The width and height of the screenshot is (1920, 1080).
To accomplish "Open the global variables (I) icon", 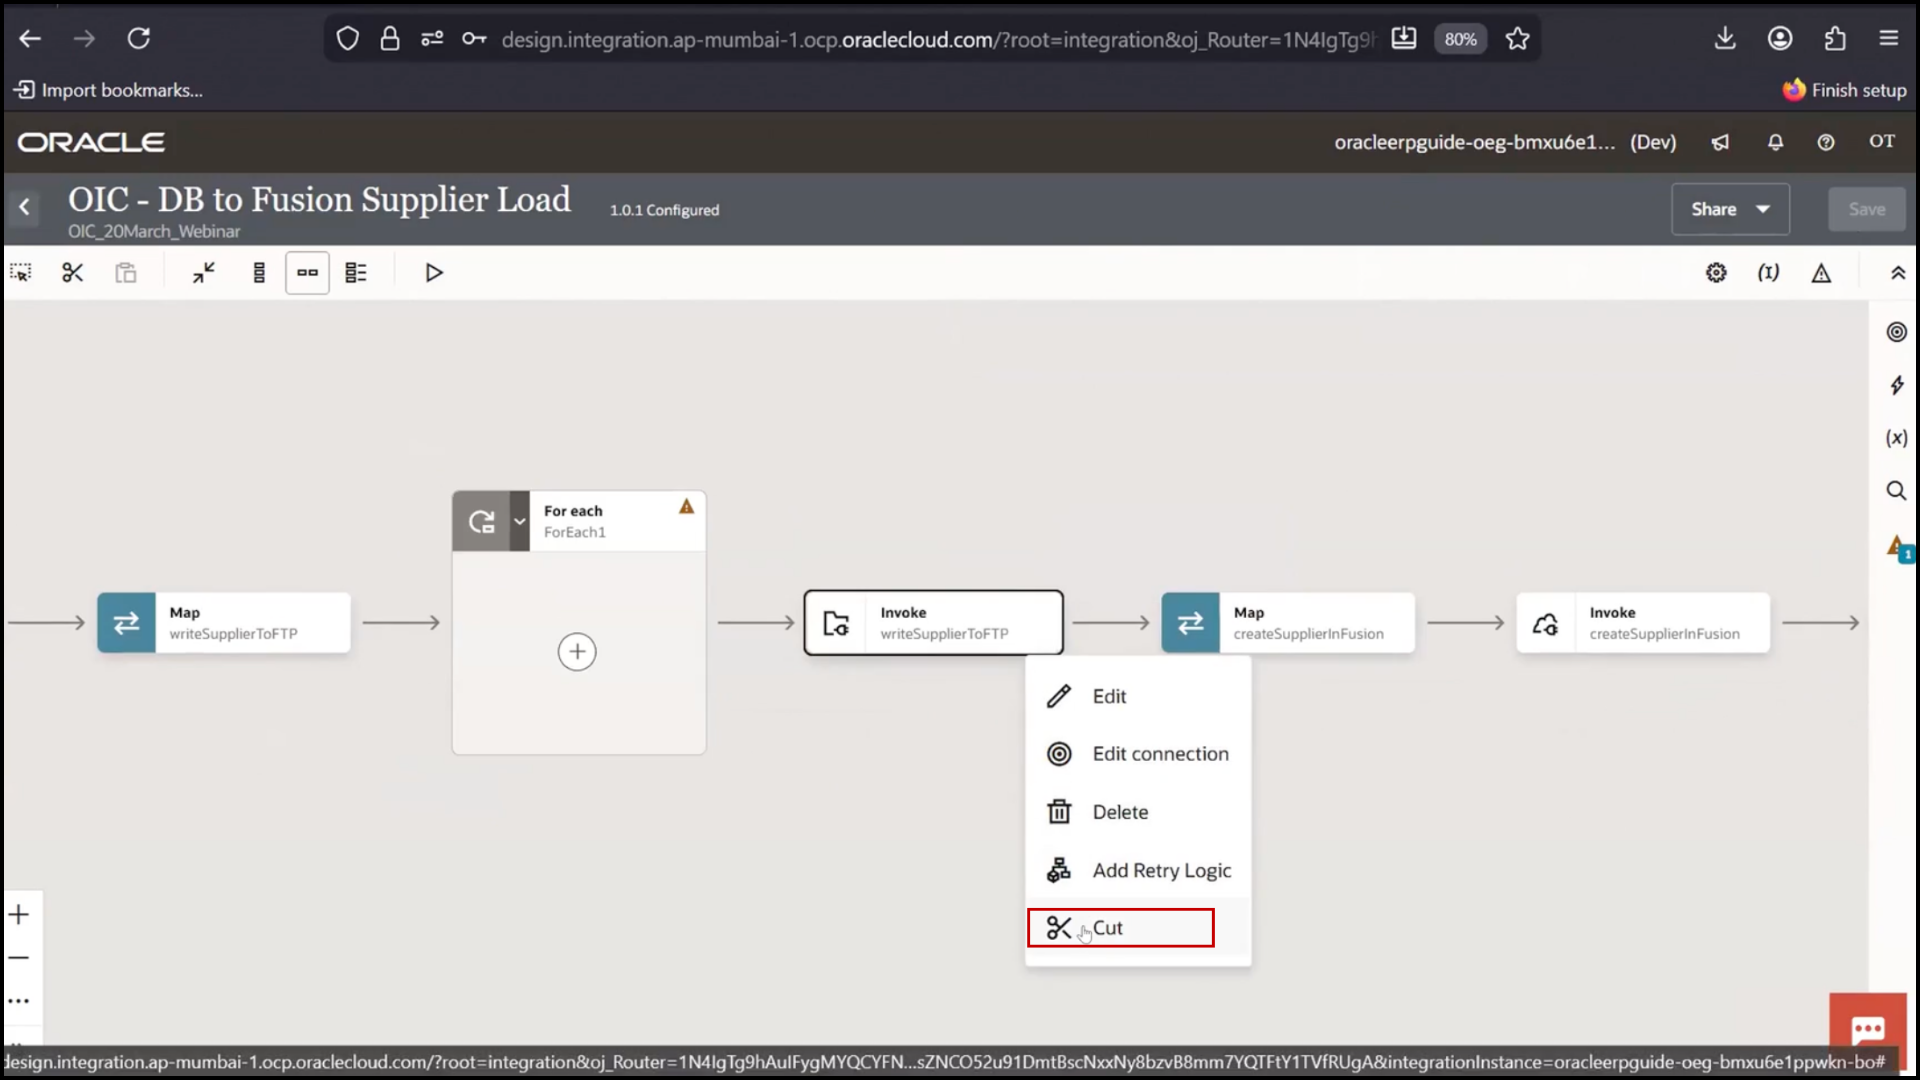I will pyautogui.click(x=1769, y=273).
